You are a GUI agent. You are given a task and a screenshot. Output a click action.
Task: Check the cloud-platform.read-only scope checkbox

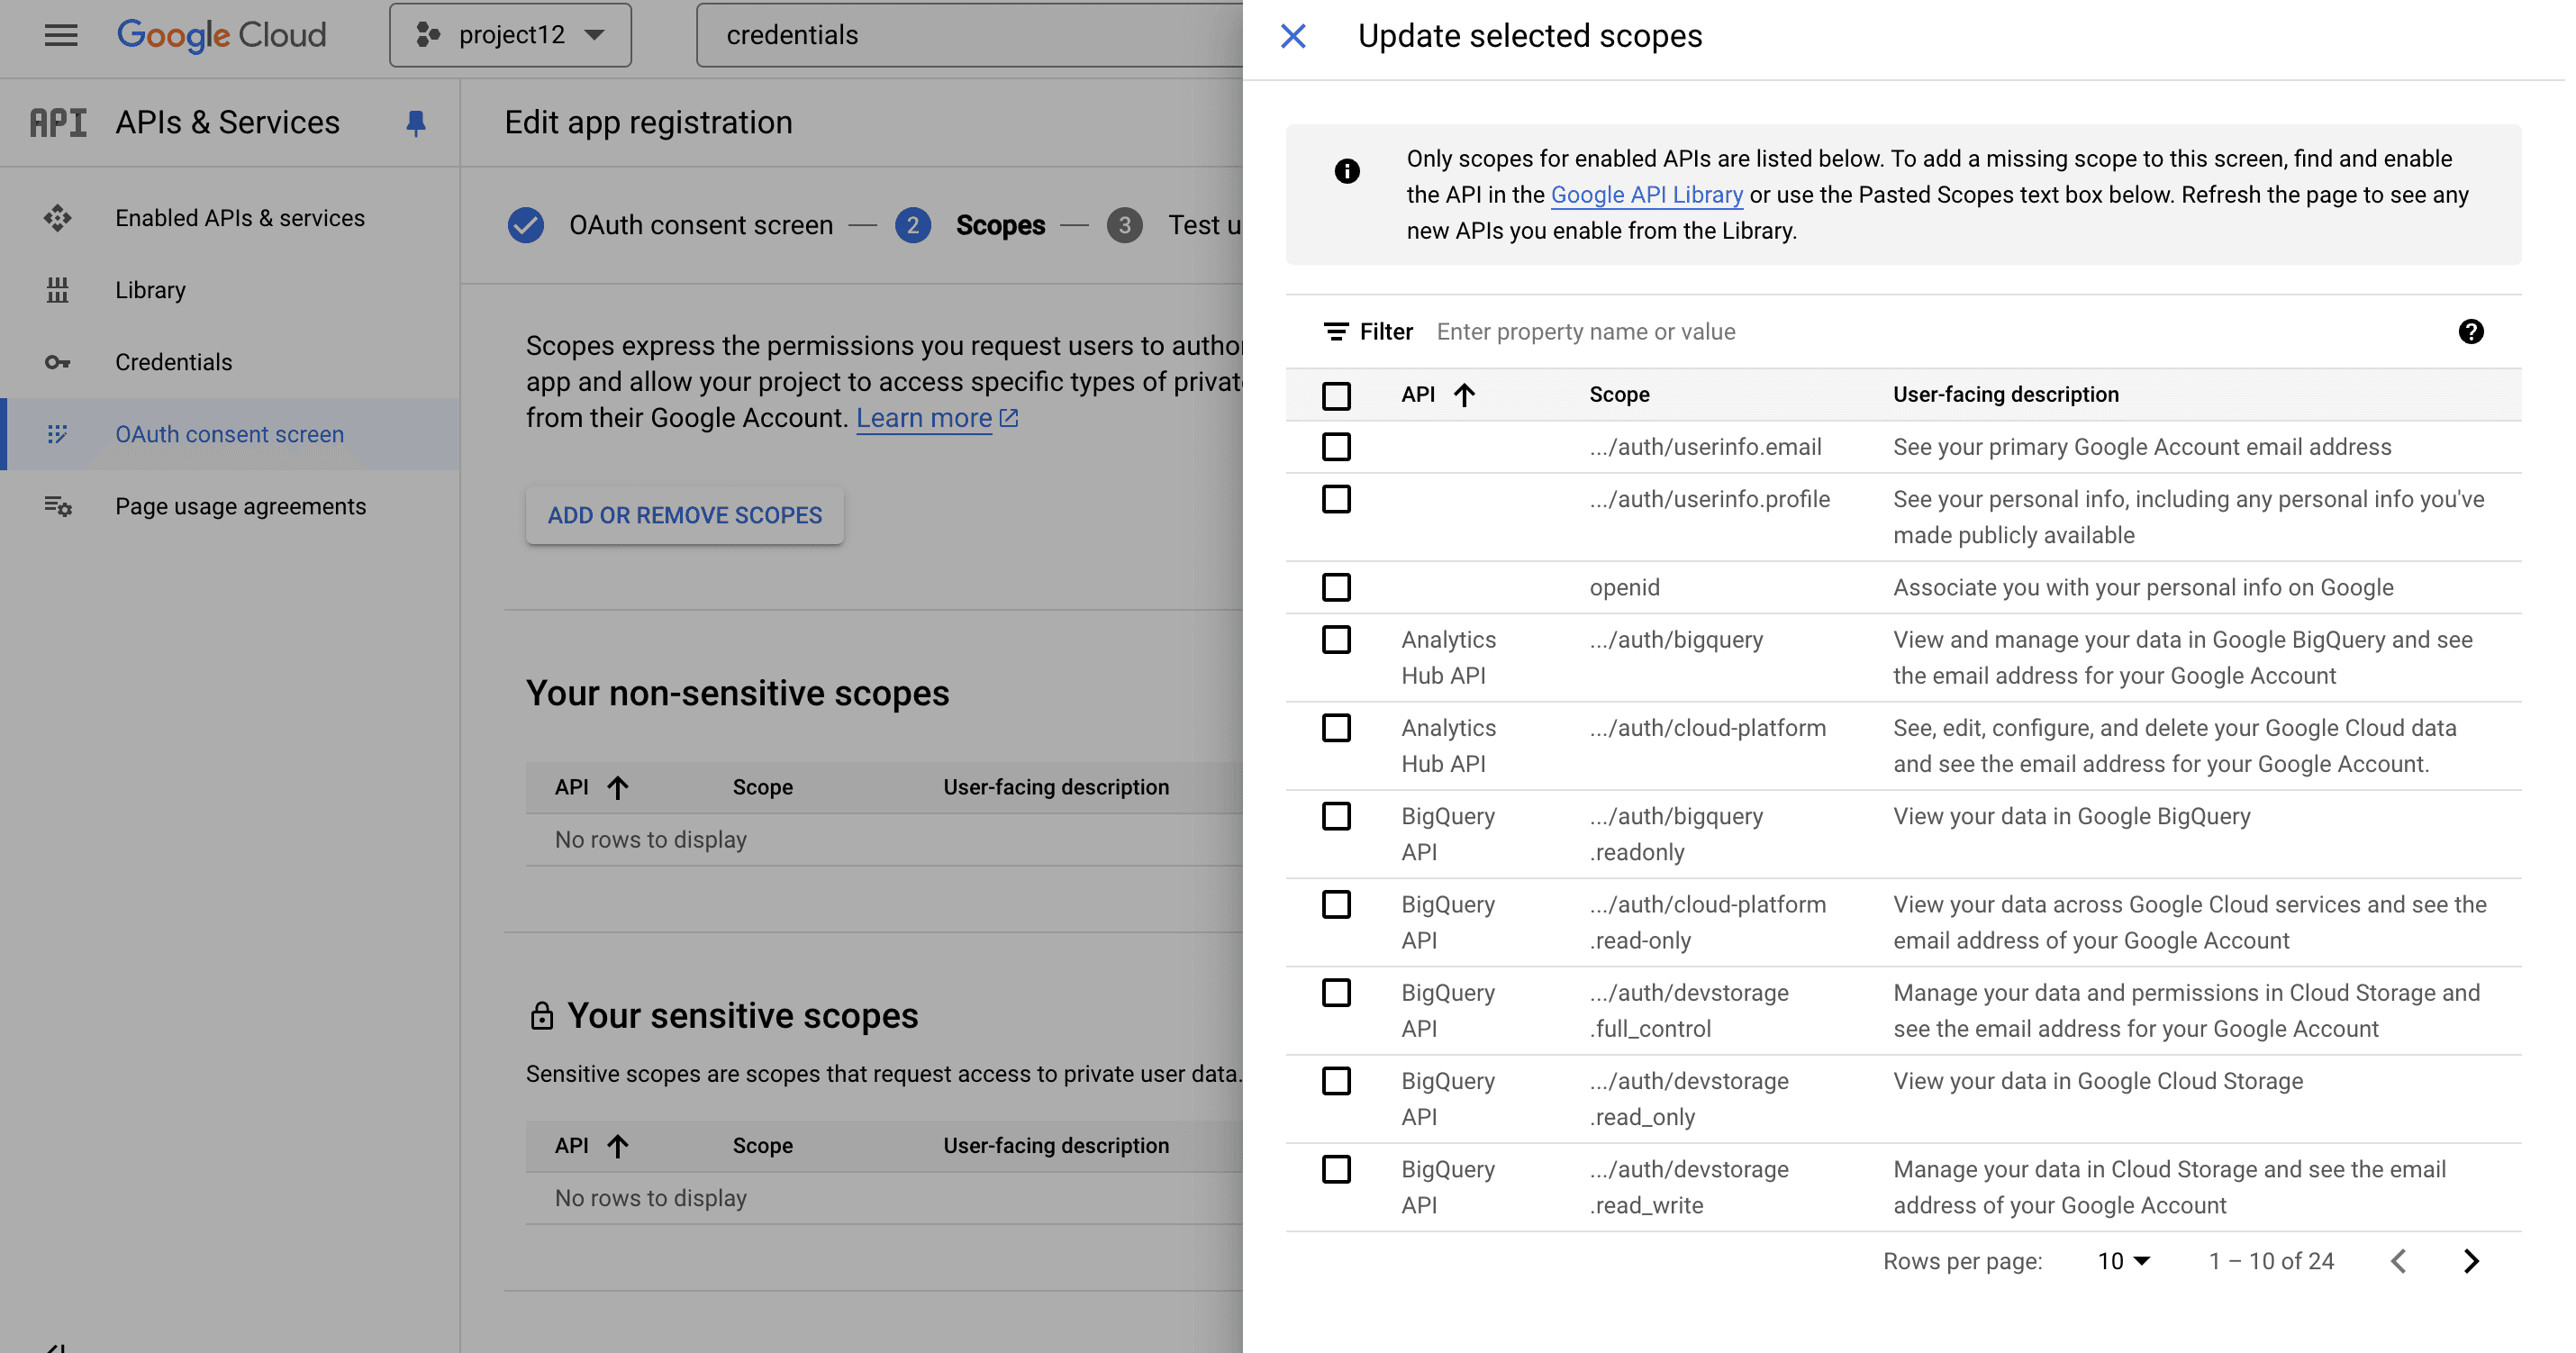pyautogui.click(x=1337, y=904)
